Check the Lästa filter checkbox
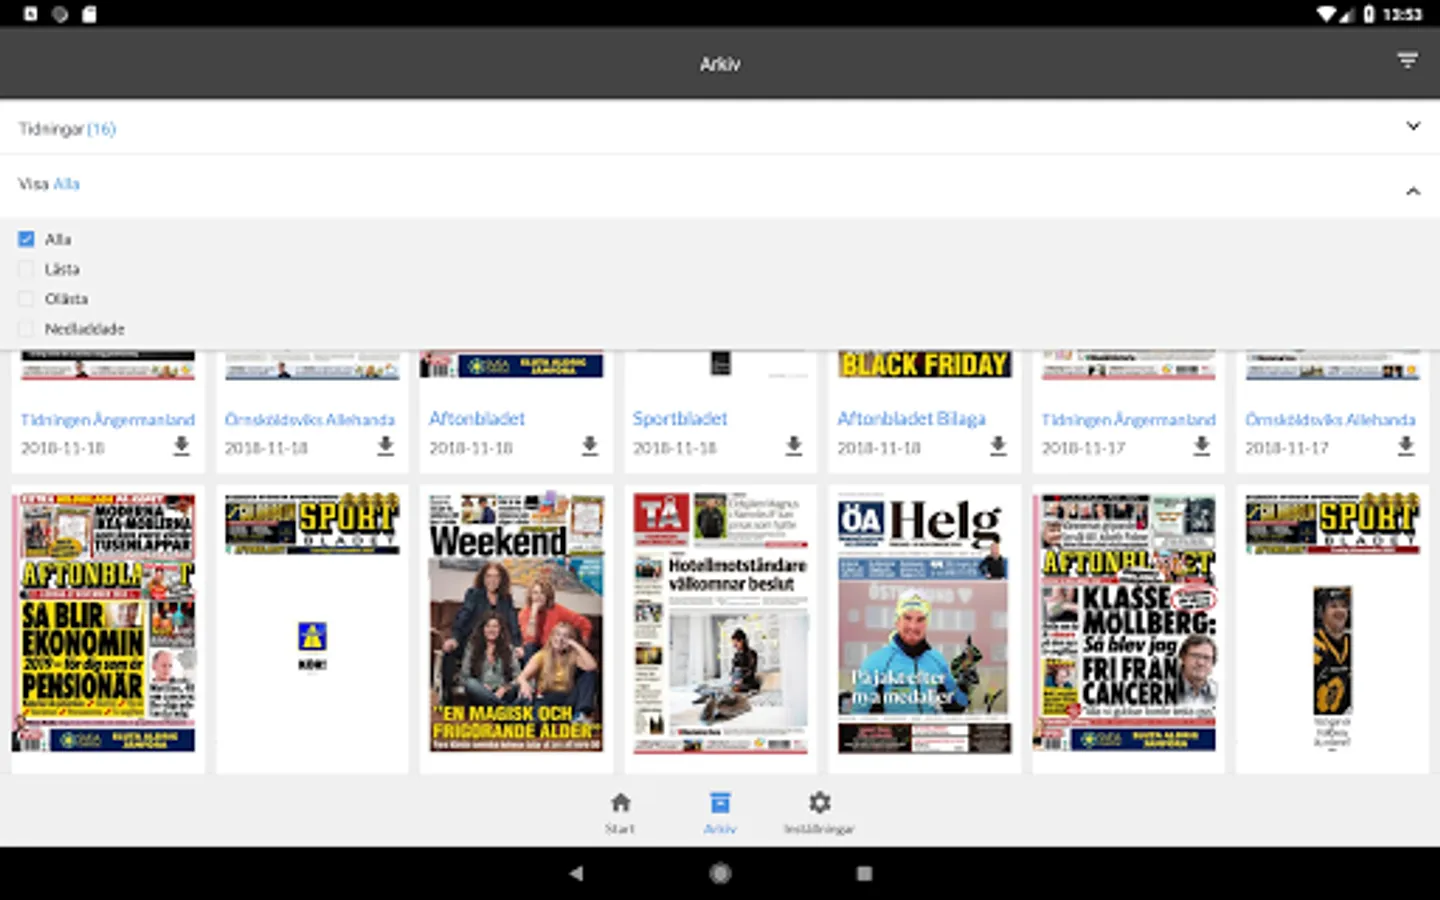Image resolution: width=1440 pixels, height=900 pixels. pos(26,269)
